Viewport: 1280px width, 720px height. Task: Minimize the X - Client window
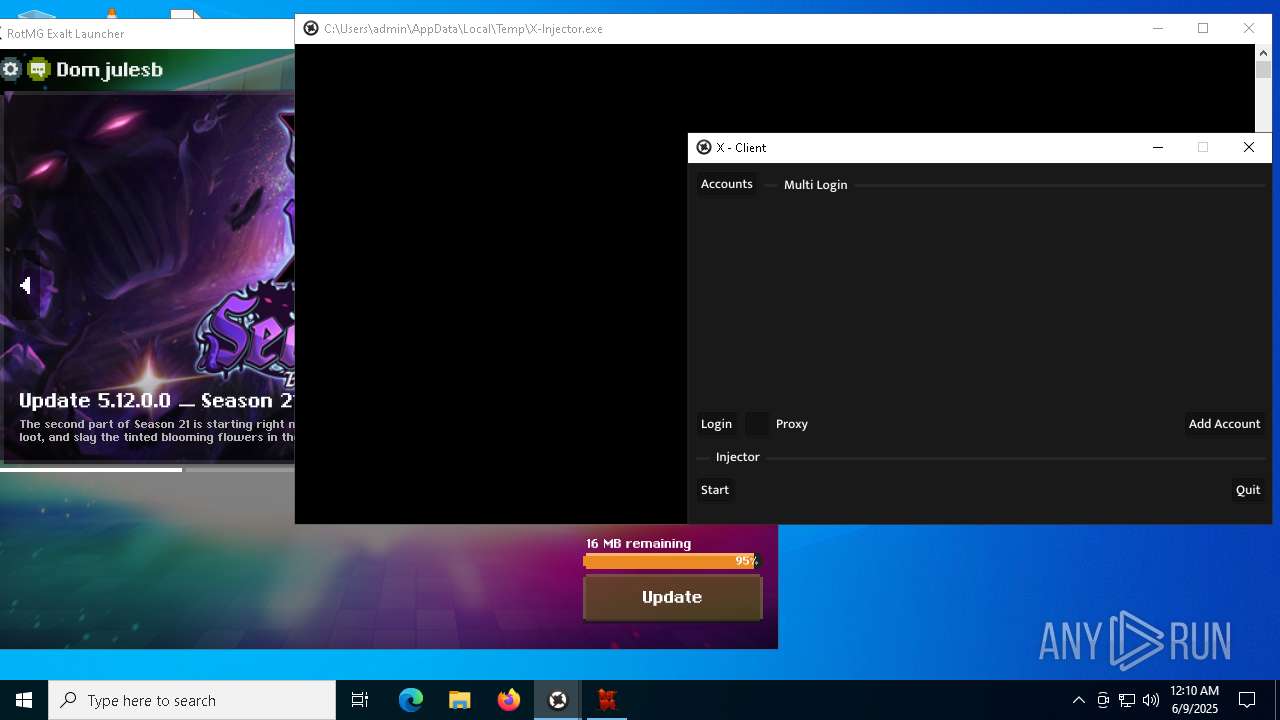(1158, 147)
